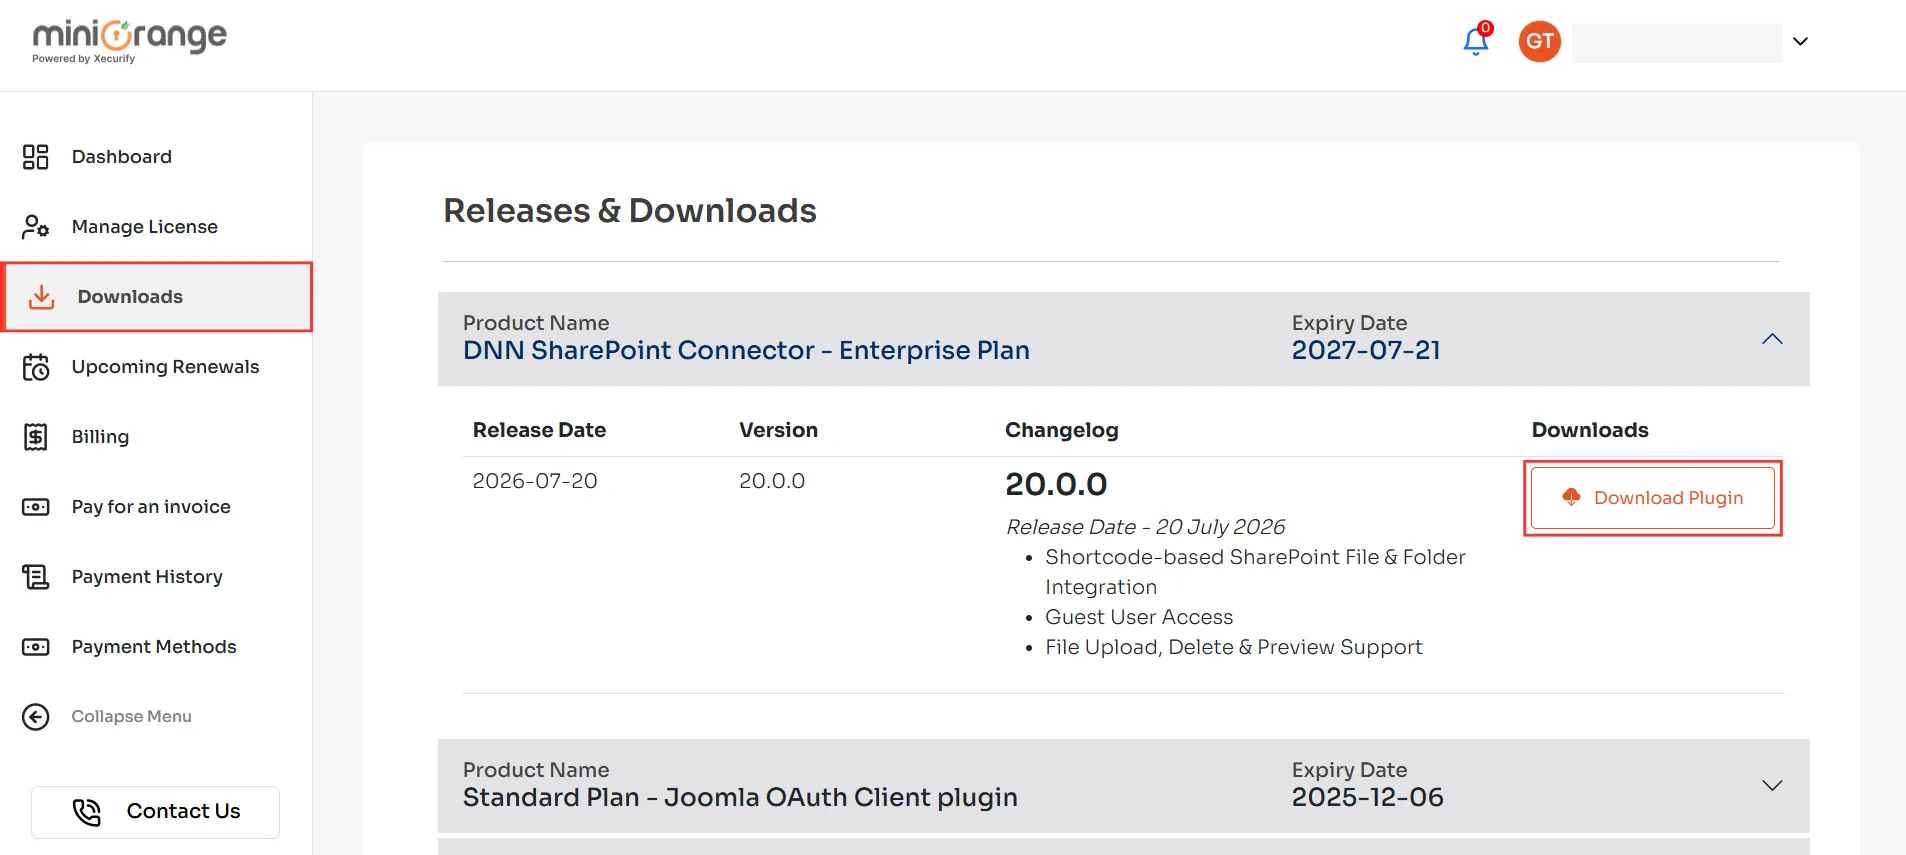Click expiry date 2027-07-21
The image size is (1906, 855).
[x=1366, y=350]
